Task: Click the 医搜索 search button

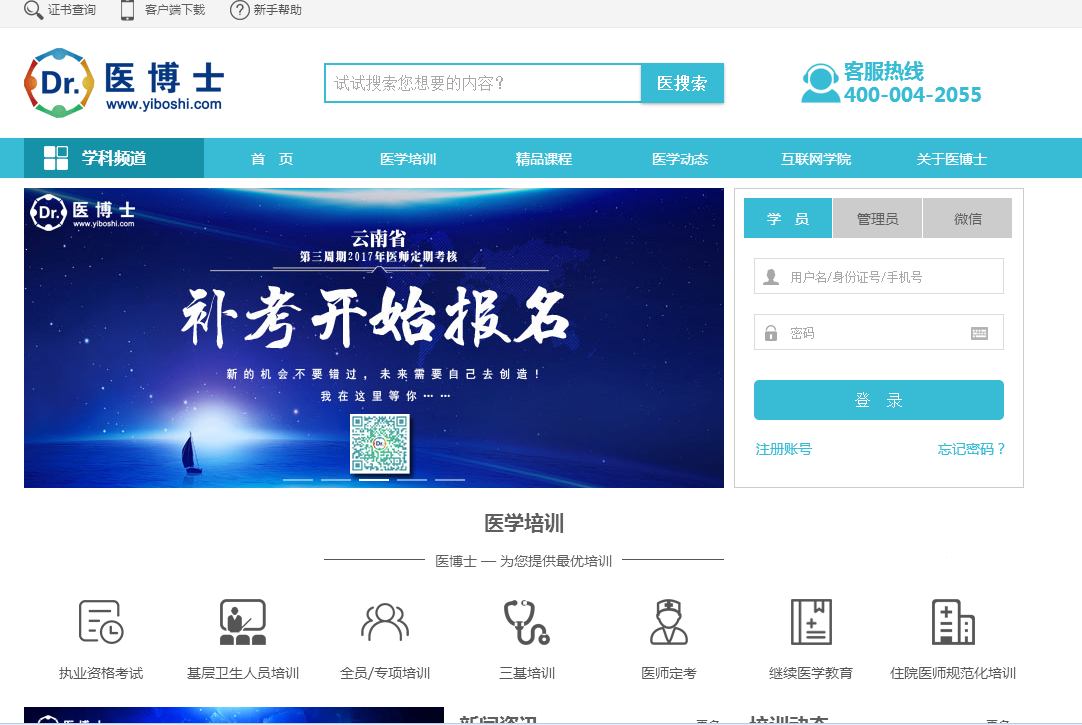Action: pyautogui.click(x=682, y=83)
